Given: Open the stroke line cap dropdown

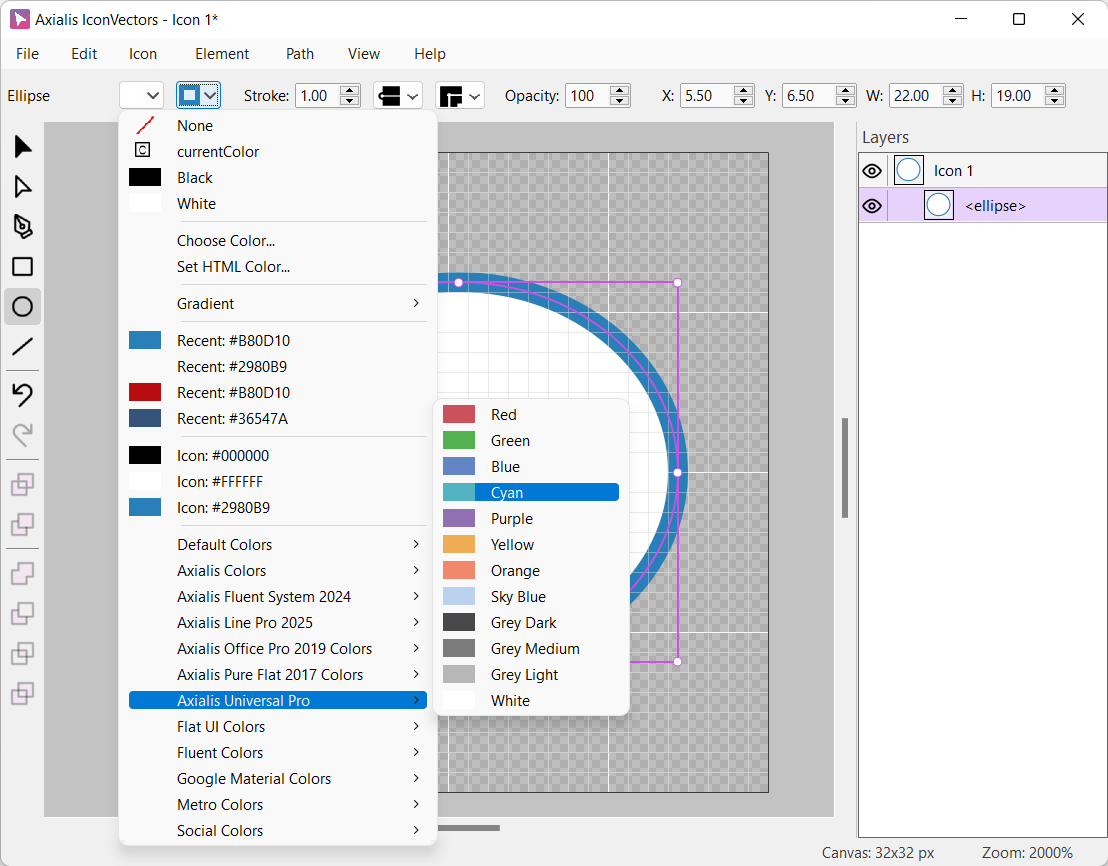Looking at the screenshot, I should click(x=397, y=96).
